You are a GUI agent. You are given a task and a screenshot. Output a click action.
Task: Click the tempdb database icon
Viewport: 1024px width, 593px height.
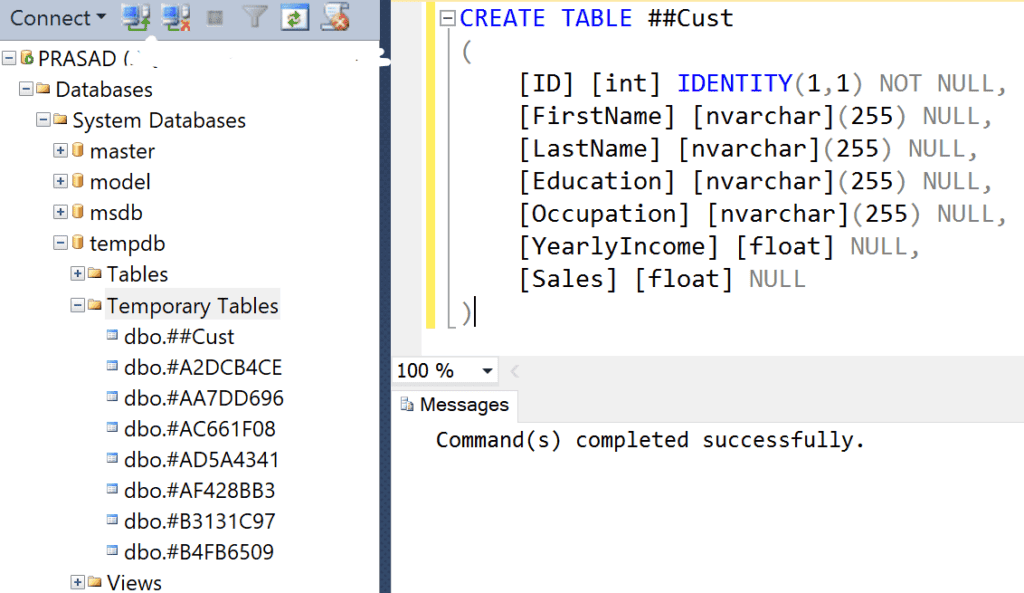(79, 243)
